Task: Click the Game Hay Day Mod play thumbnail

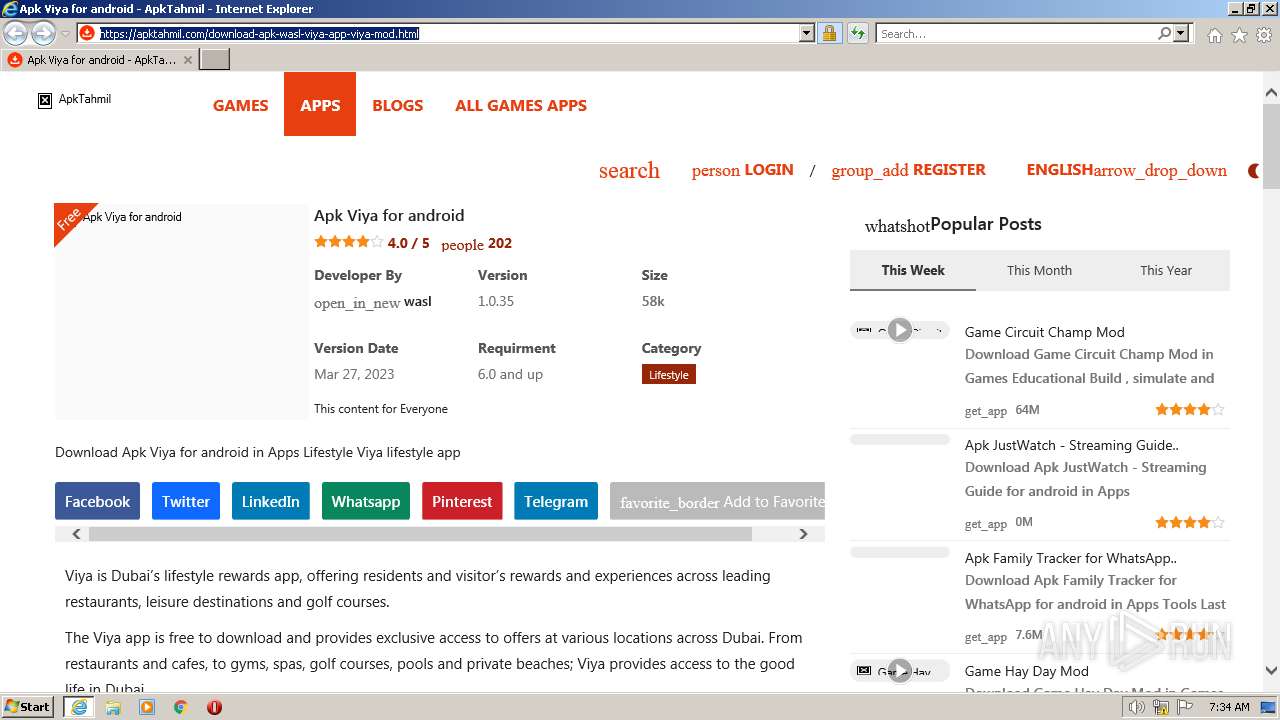Action: point(900,671)
